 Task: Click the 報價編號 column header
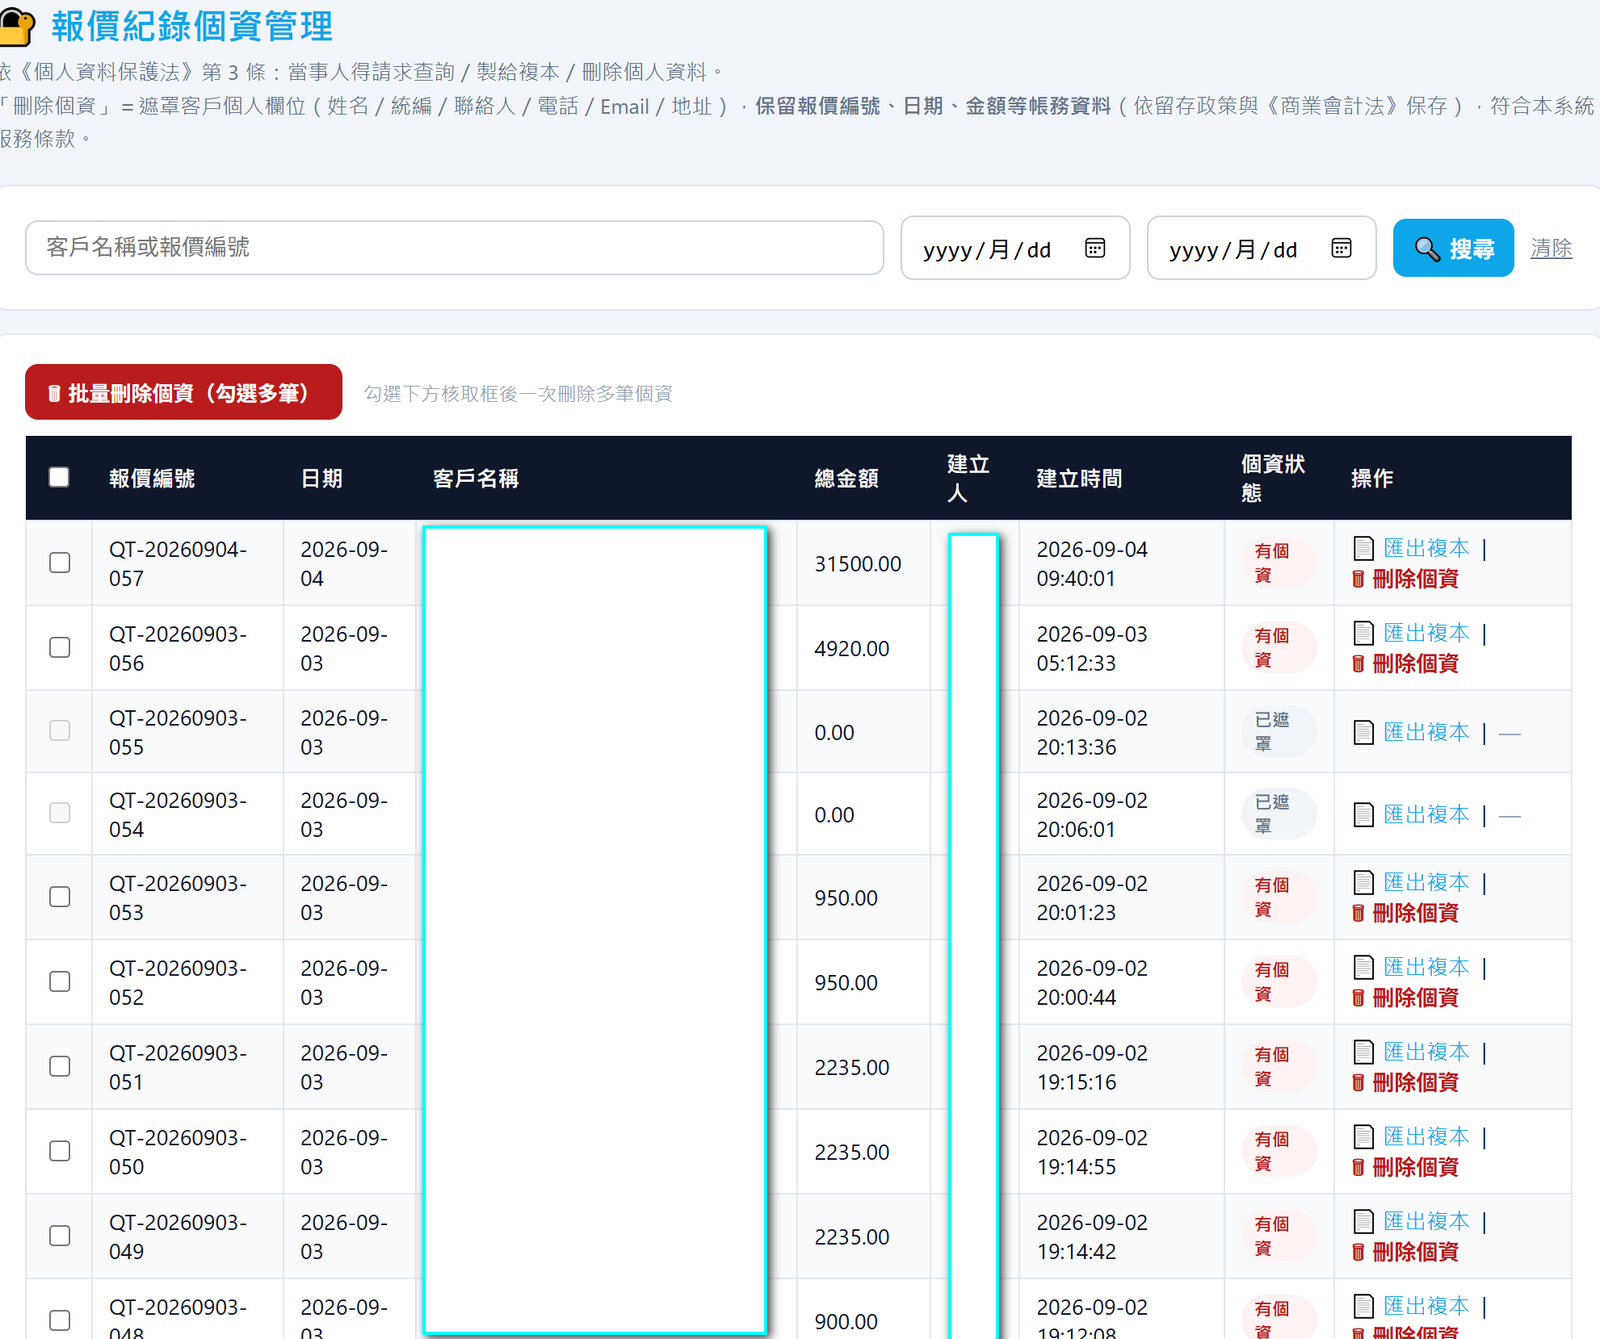(152, 479)
